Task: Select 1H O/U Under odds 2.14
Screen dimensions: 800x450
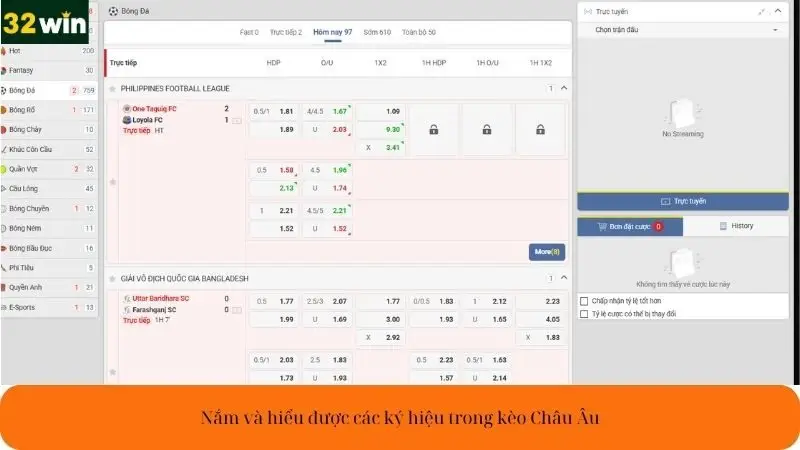Action: tap(487, 378)
